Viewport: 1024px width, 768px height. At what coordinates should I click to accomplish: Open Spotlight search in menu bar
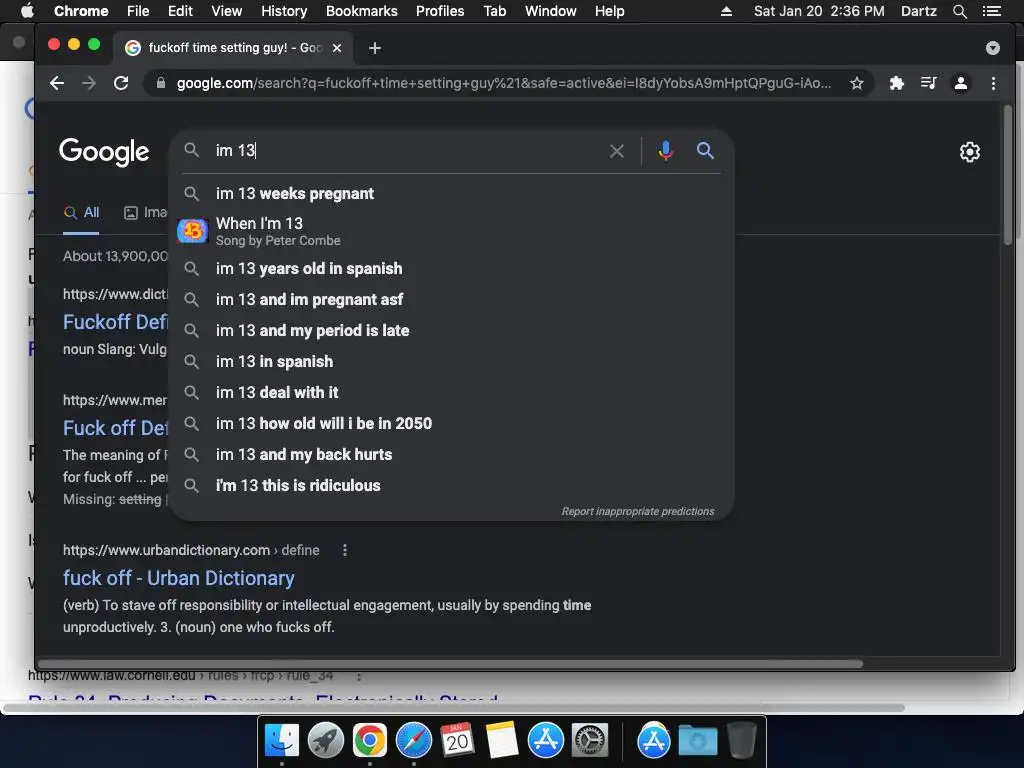pyautogui.click(x=959, y=11)
